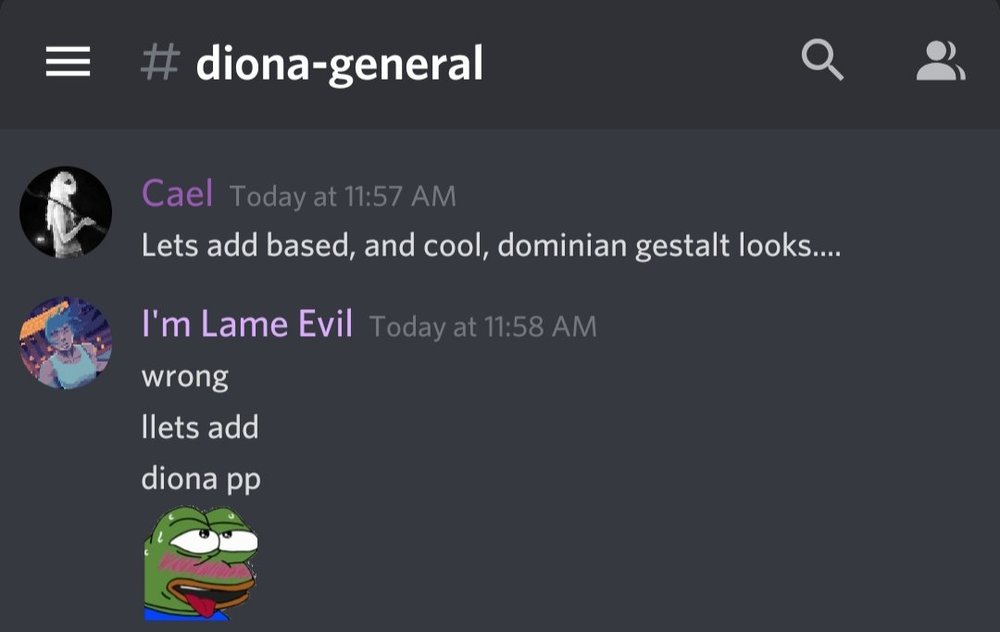The height and width of the screenshot is (632, 1000).
Task: Select the 'wrong' message
Action: coord(185,377)
